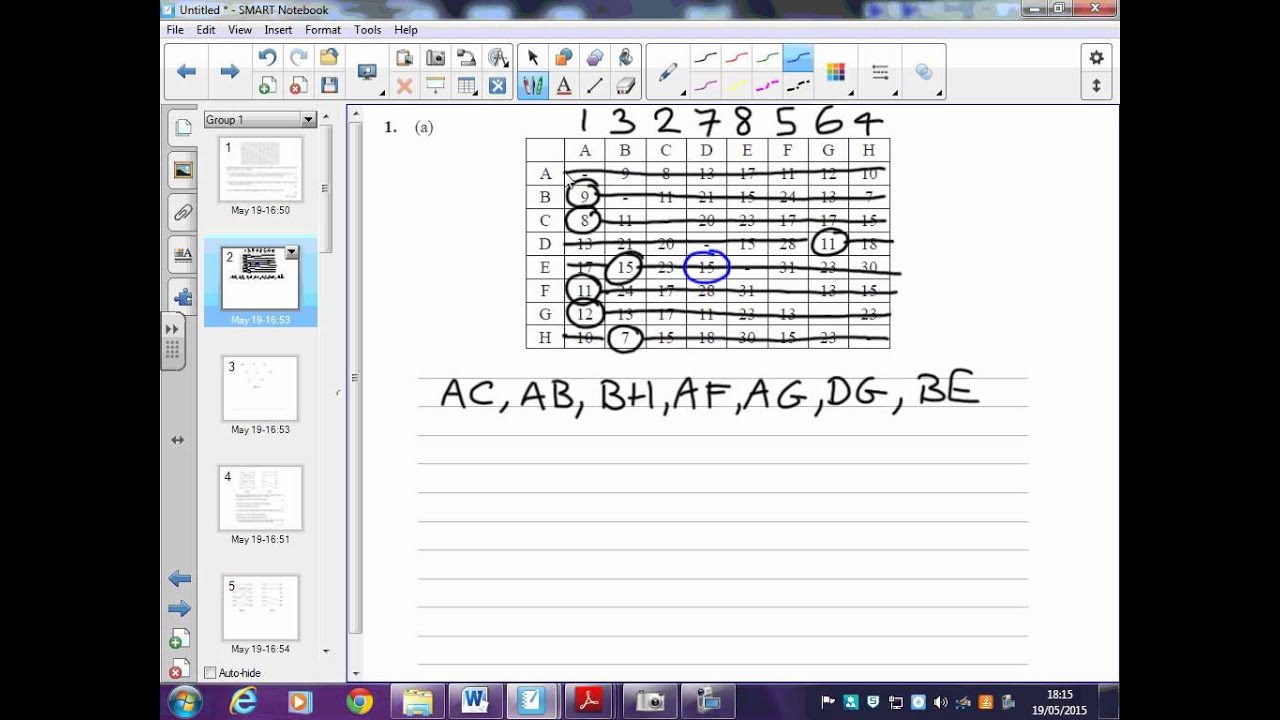Open the Insert menu
This screenshot has height=720, width=1280.
[x=278, y=30]
